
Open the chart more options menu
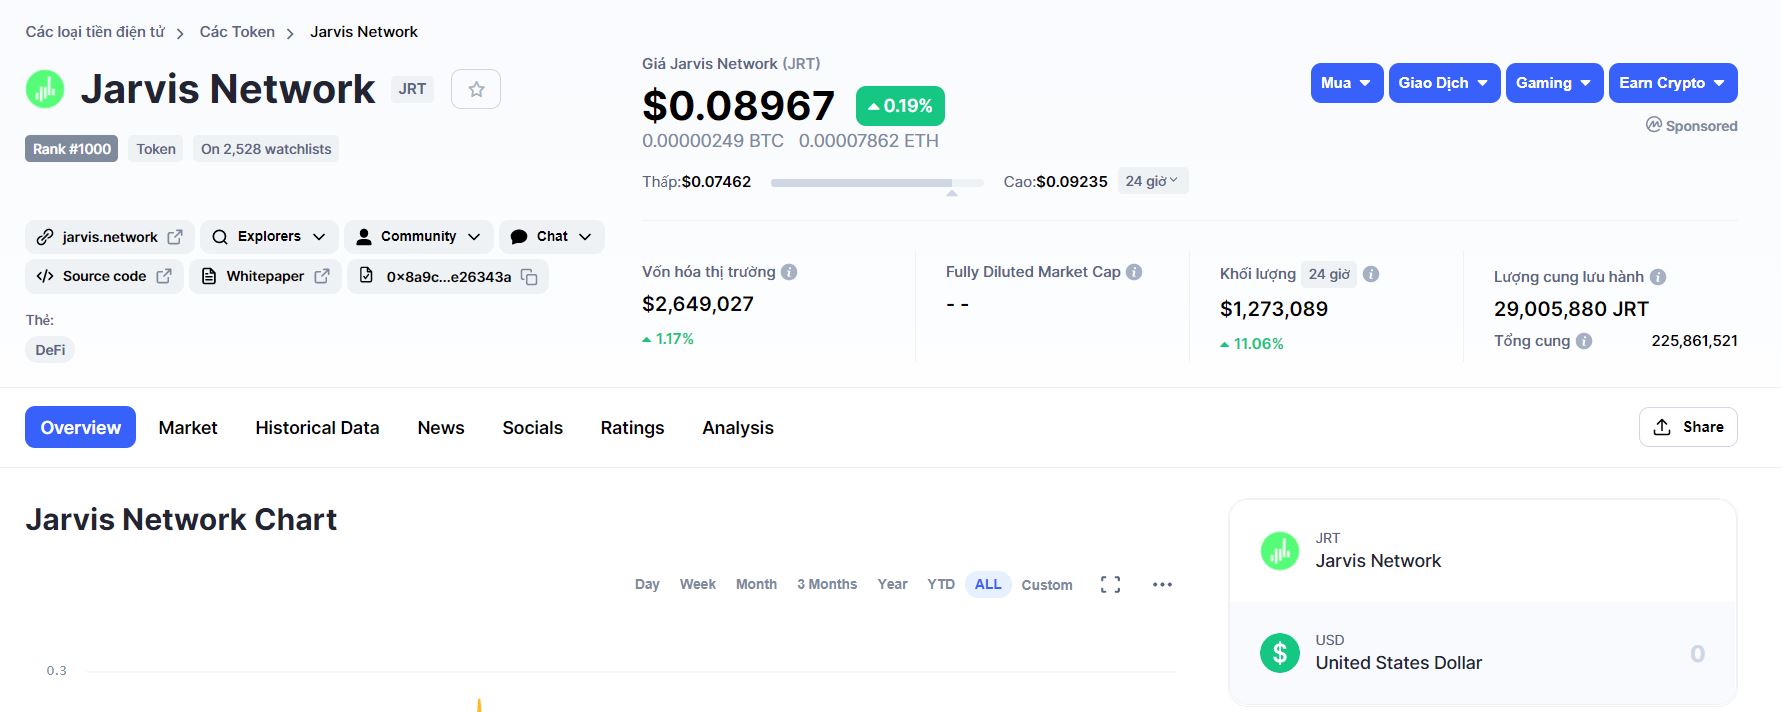(x=1162, y=585)
